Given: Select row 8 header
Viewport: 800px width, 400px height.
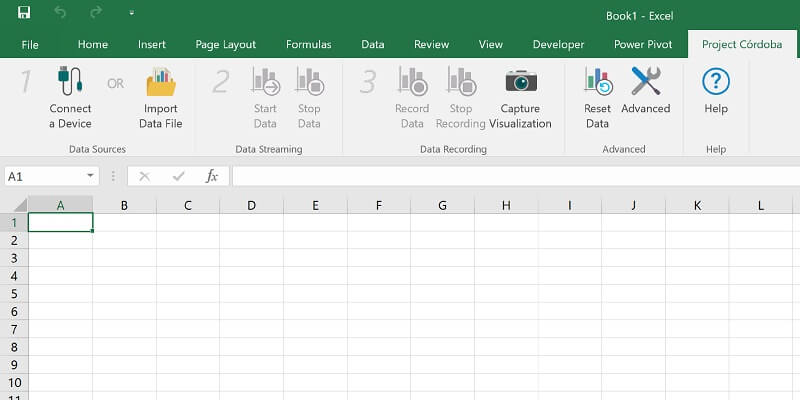Looking at the screenshot, I should click(x=14, y=347).
